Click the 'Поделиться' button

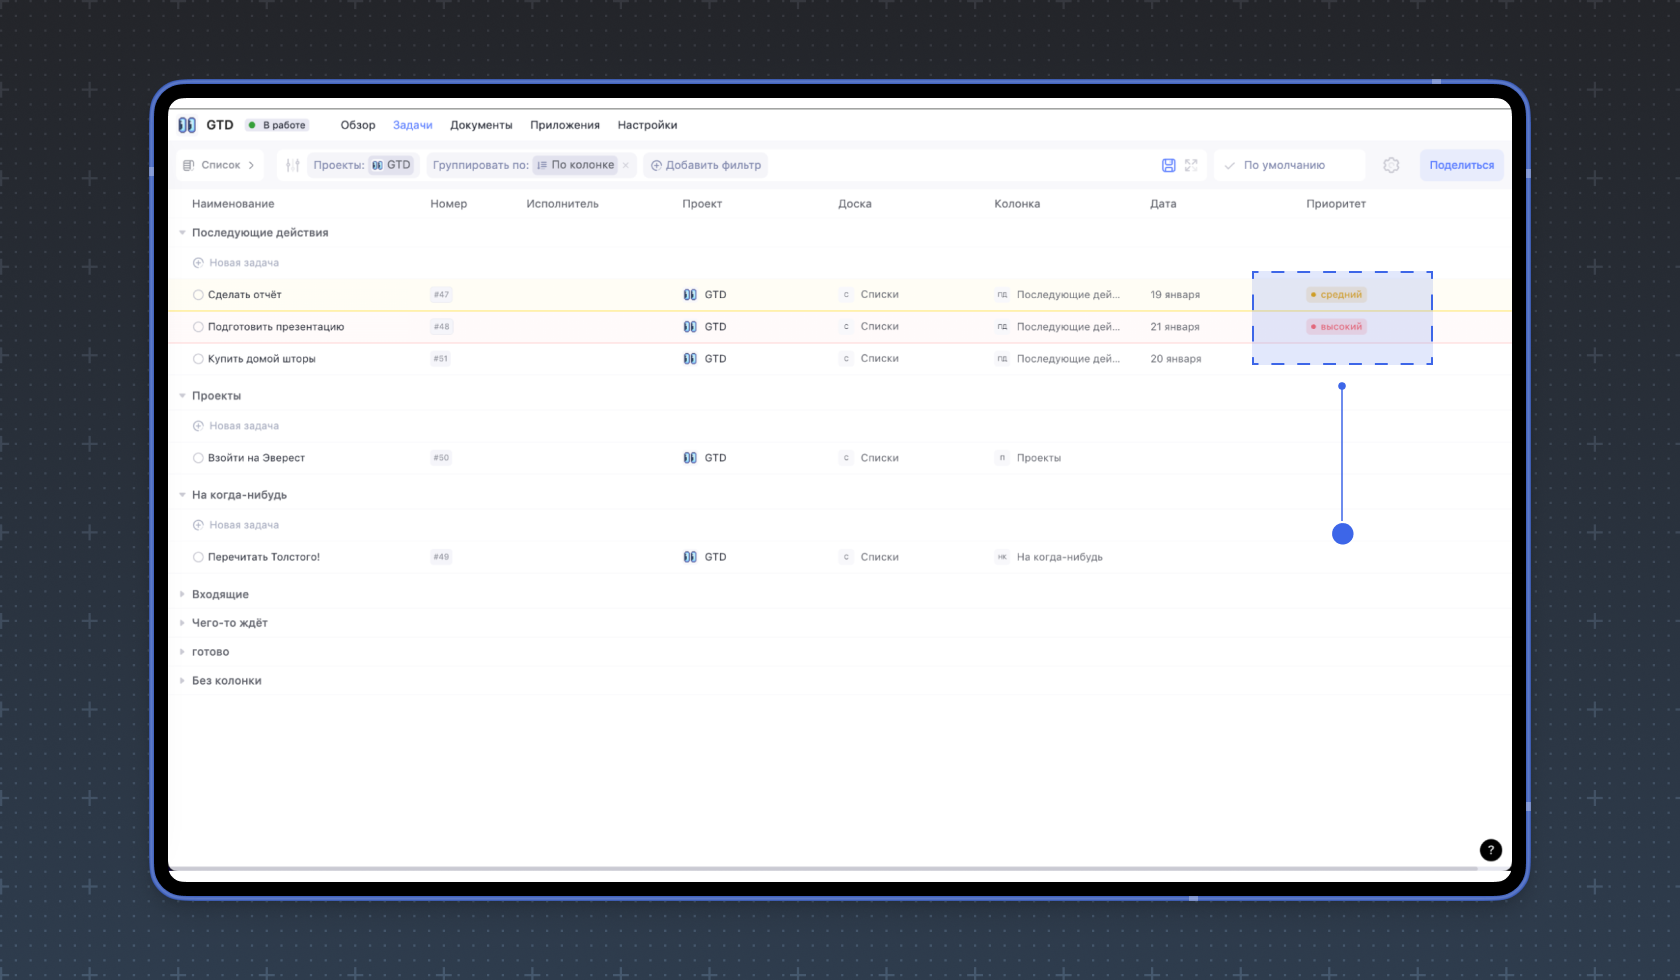pos(1461,165)
